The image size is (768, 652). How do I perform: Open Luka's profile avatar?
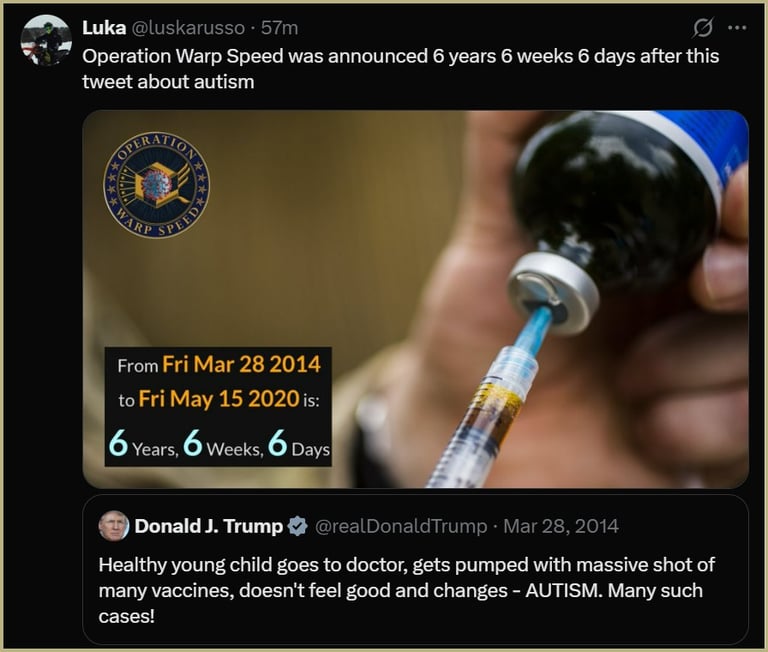(x=46, y=41)
